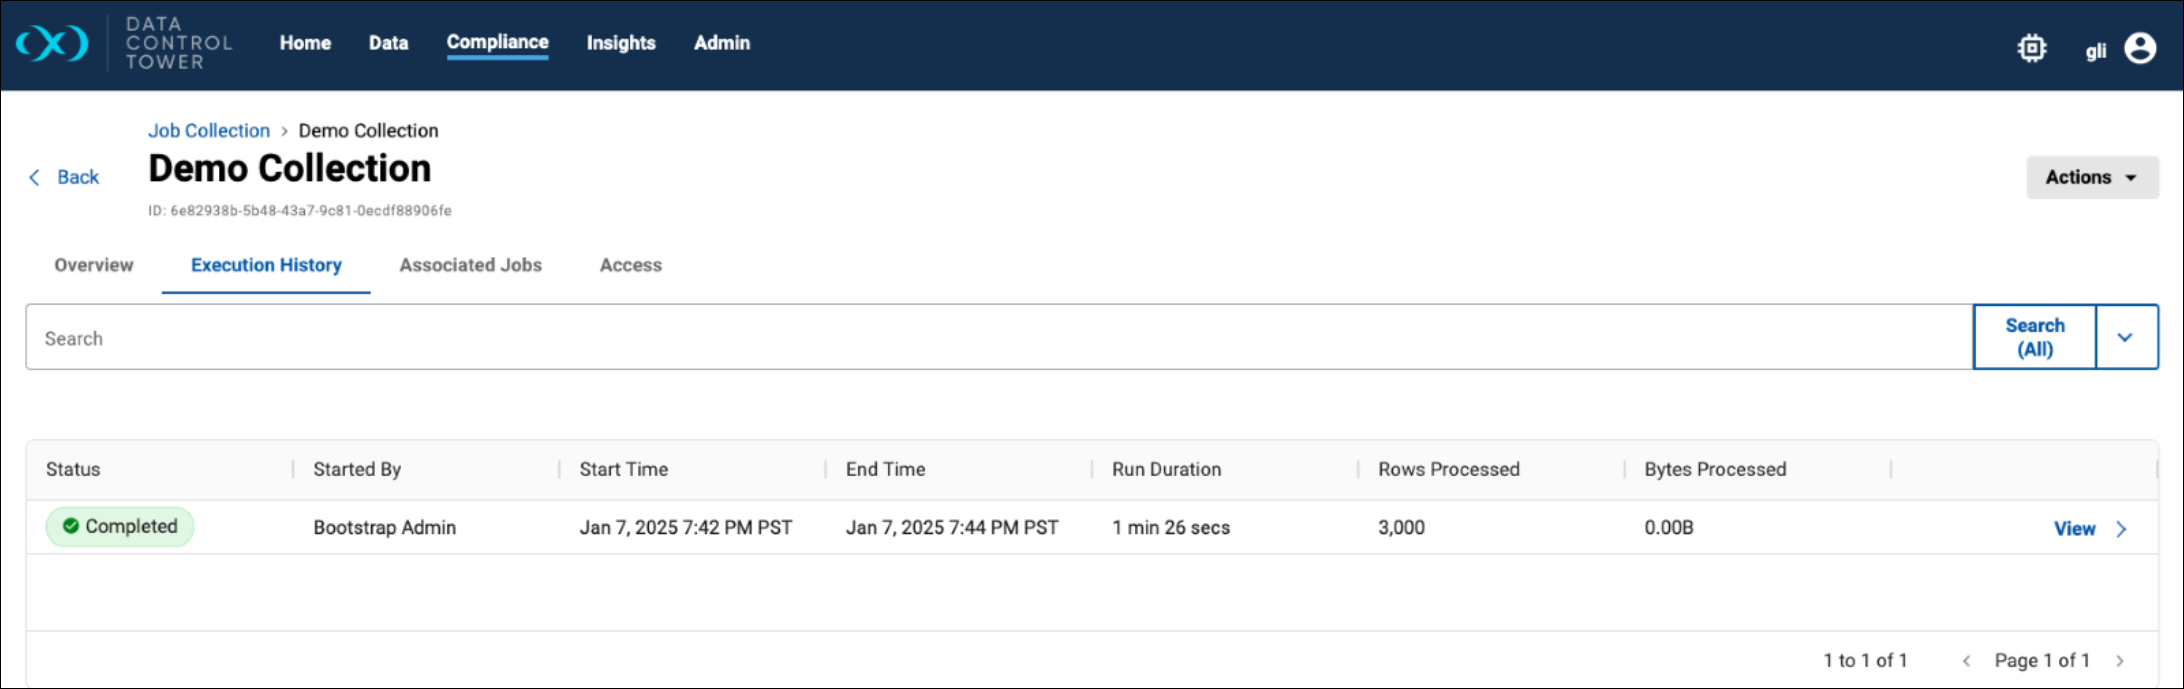2184x689 pixels.
Task: Follow the Job Collection breadcrumb link
Action: 209,131
